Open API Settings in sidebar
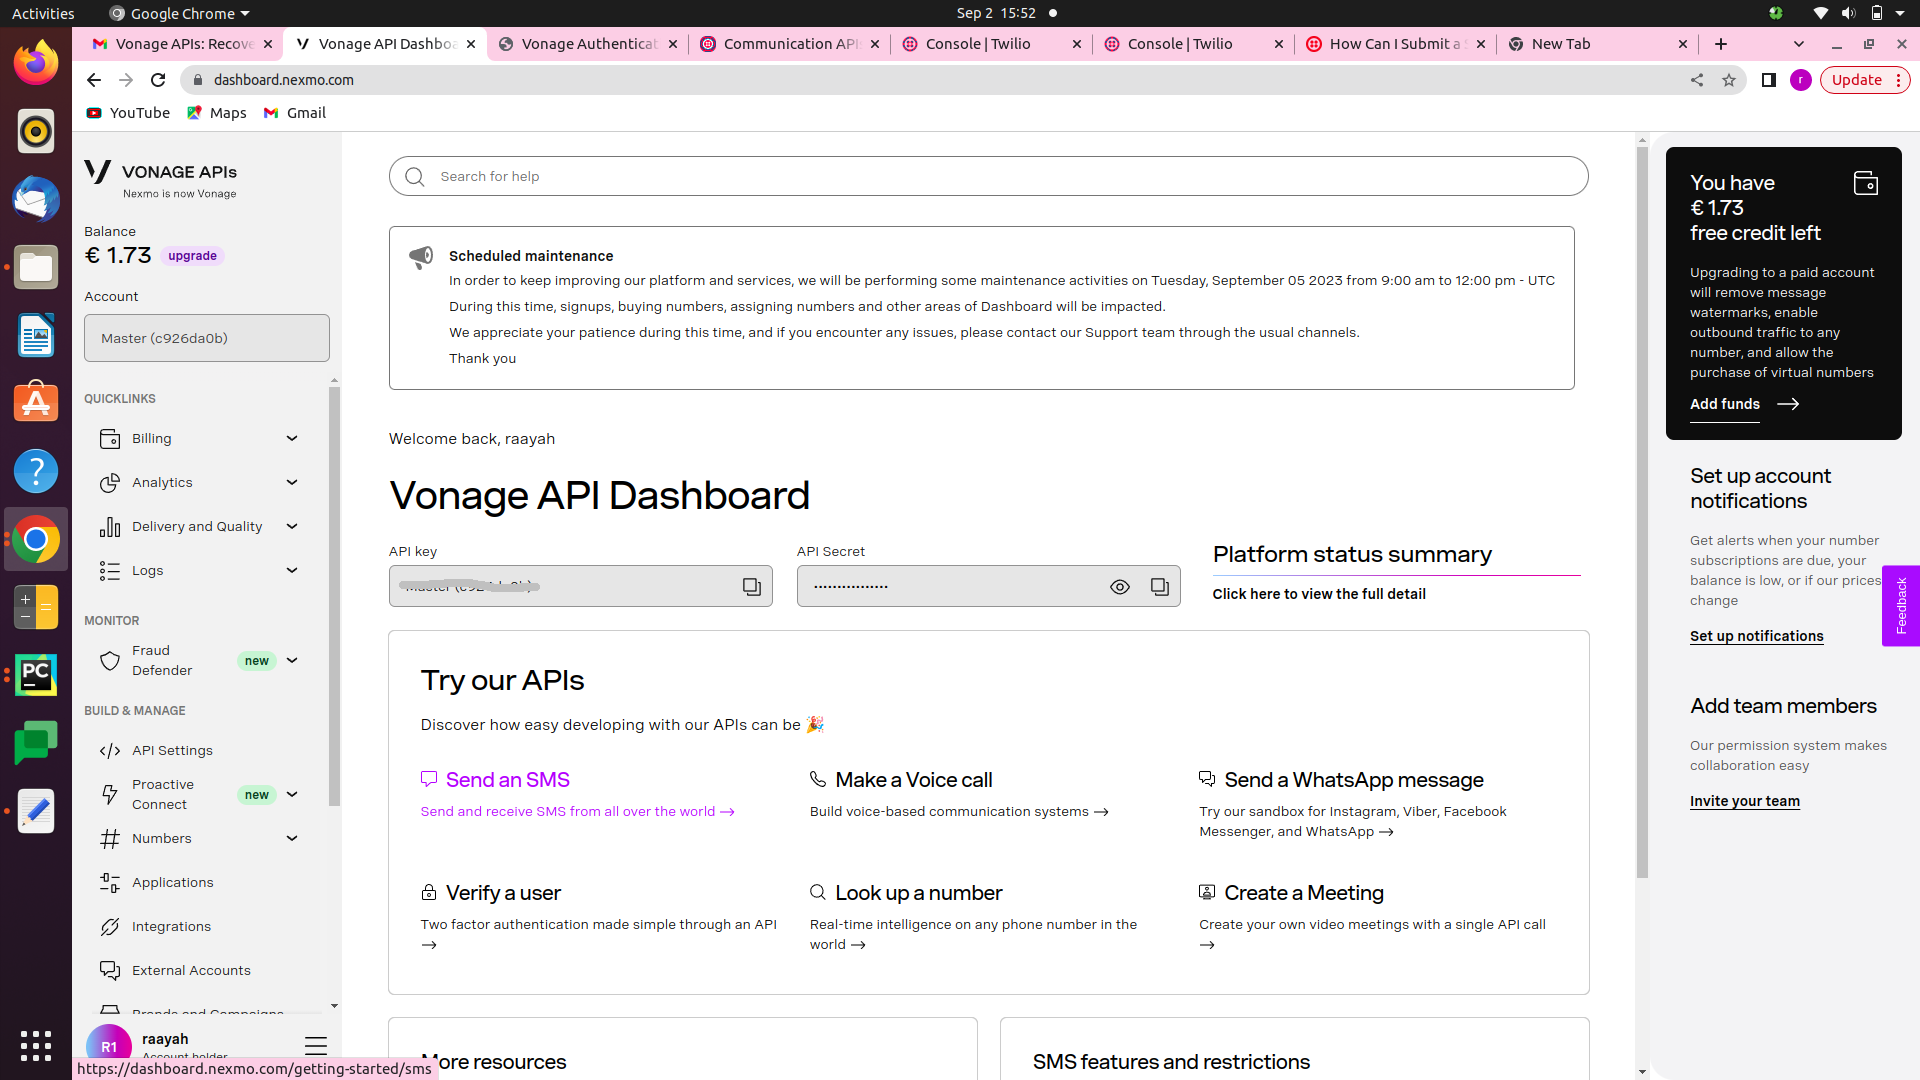 click(x=172, y=751)
